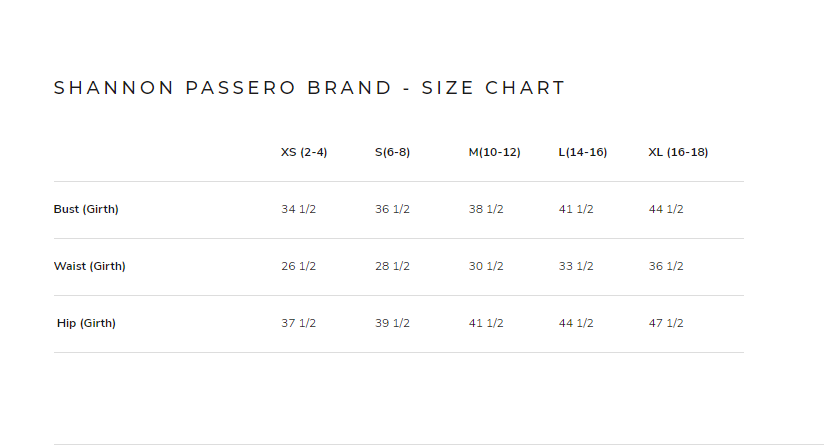Click the L waist value 33 1/2

[x=576, y=266]
